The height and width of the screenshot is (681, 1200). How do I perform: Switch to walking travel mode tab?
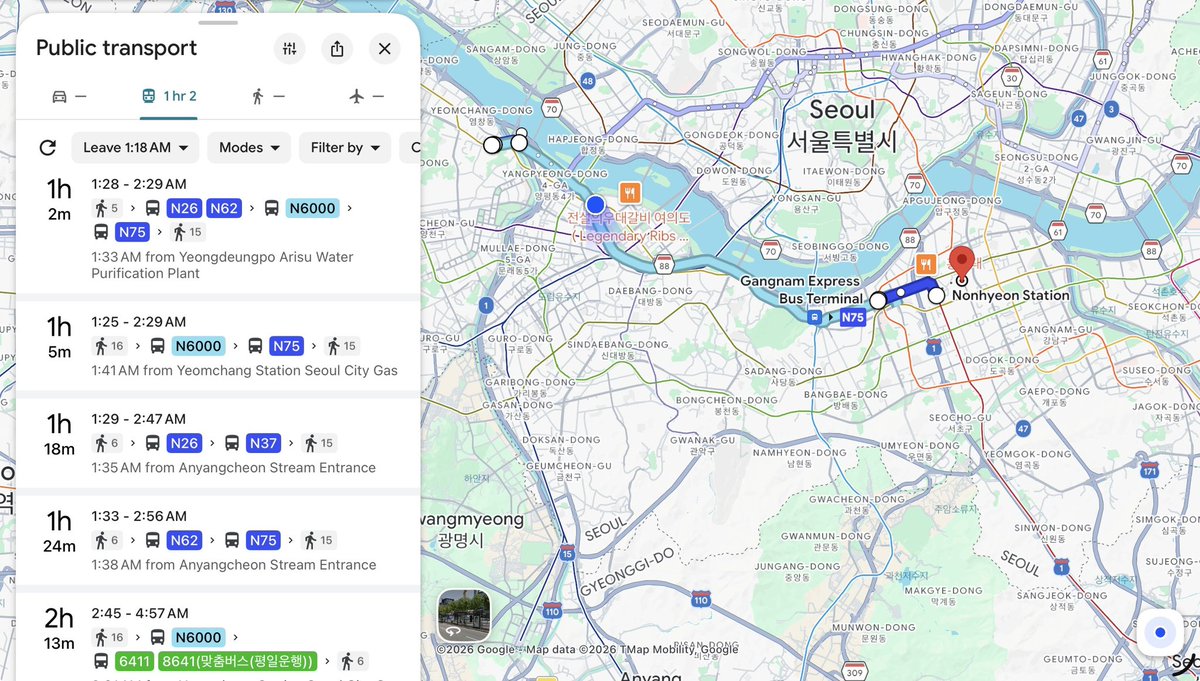268,96
